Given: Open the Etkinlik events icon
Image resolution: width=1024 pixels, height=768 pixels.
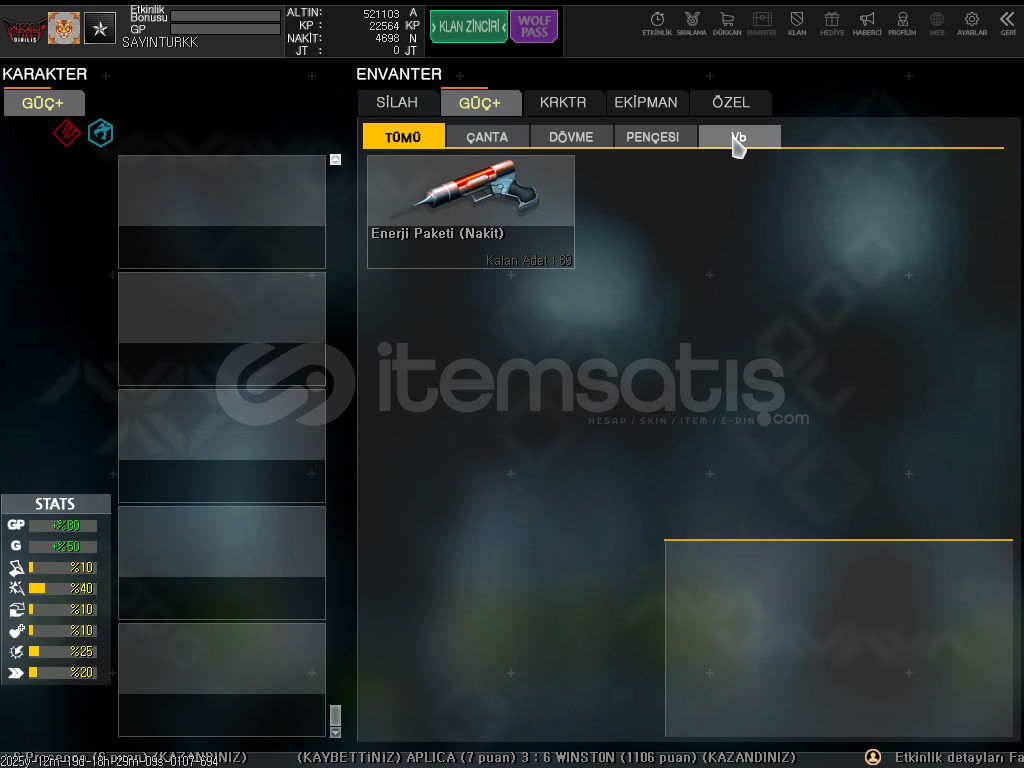Looking at the screenshot, I should (x=657, y=24).
